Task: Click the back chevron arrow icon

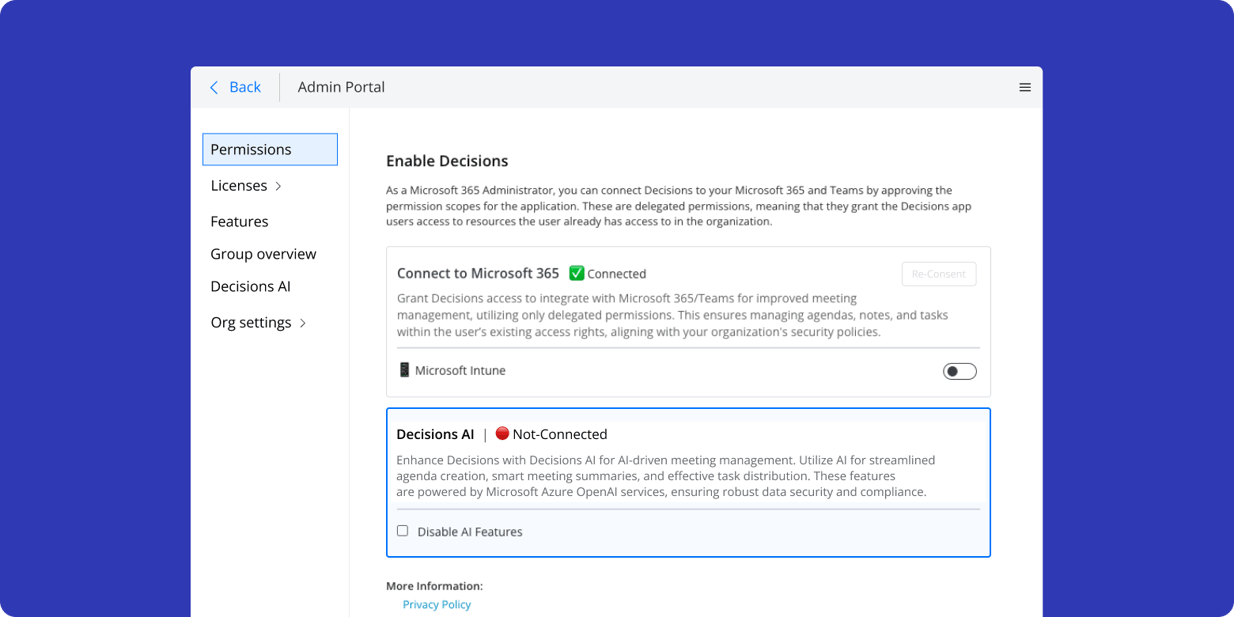Action: coord(212,87)
